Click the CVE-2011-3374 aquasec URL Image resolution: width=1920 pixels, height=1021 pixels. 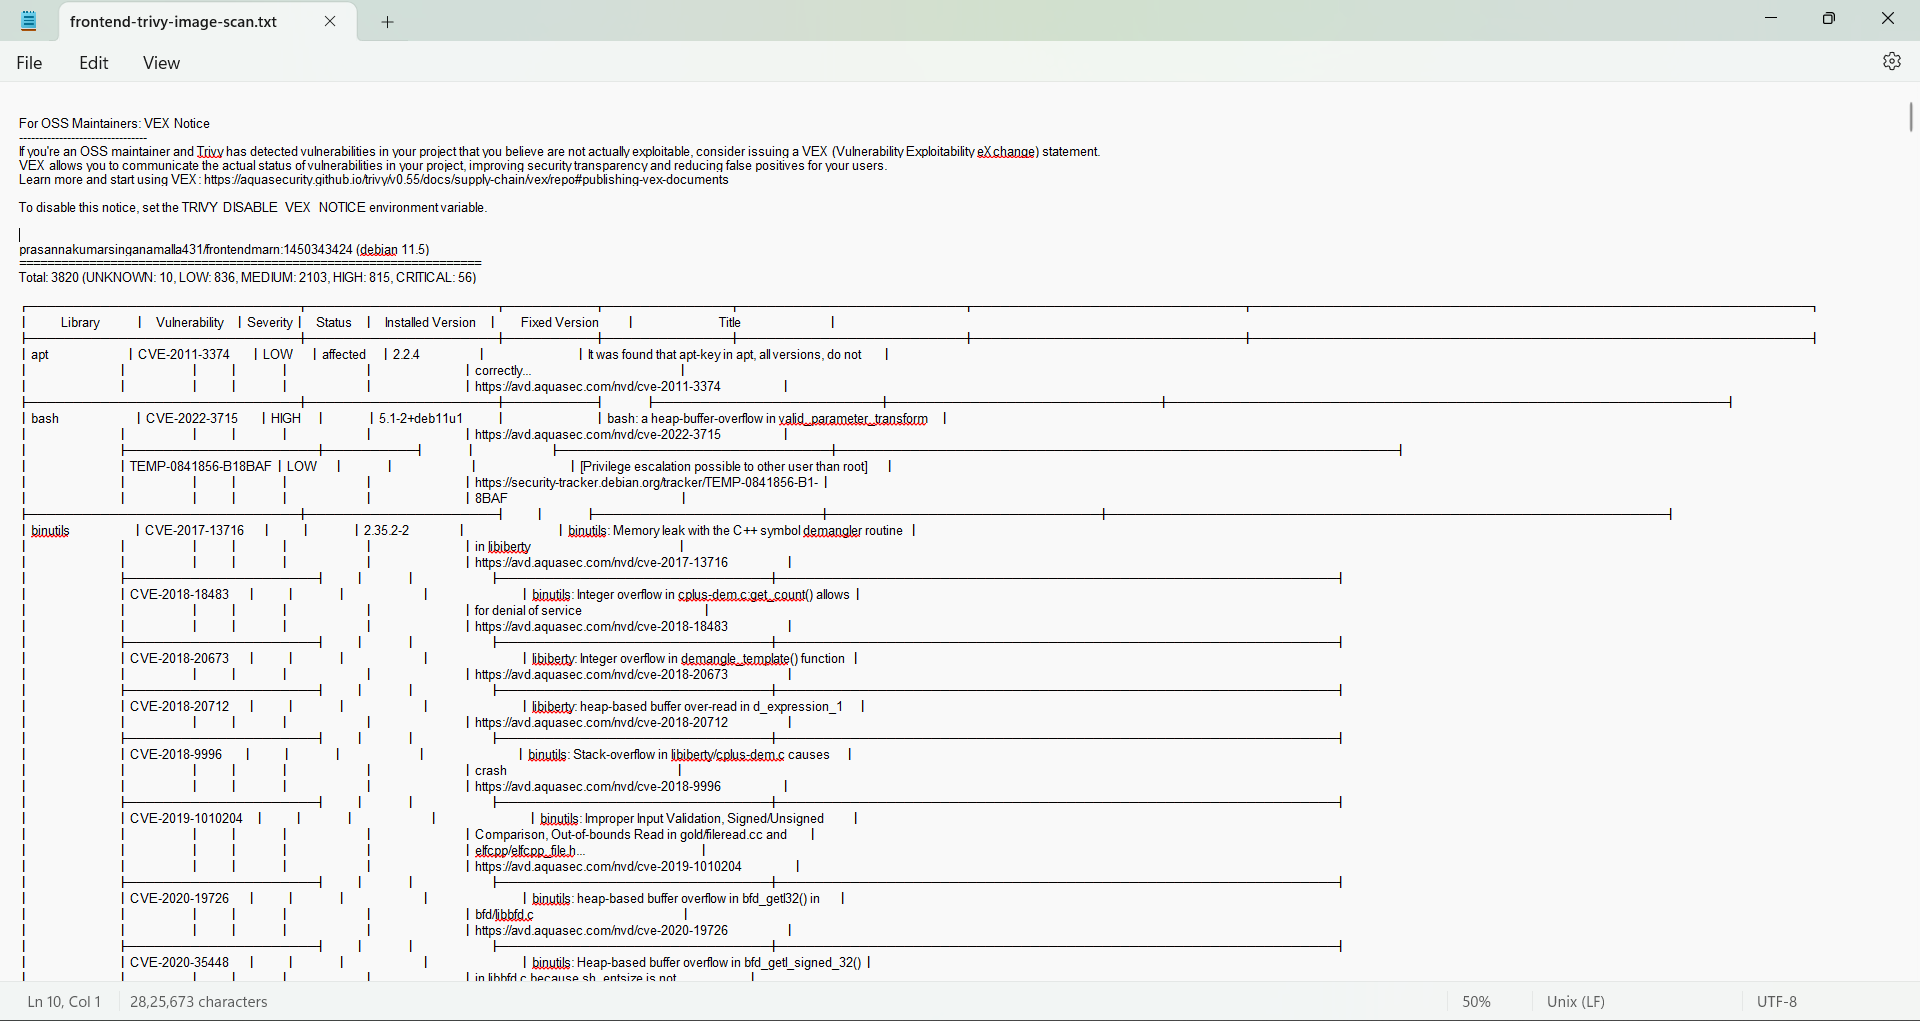[x=598, y=387]
